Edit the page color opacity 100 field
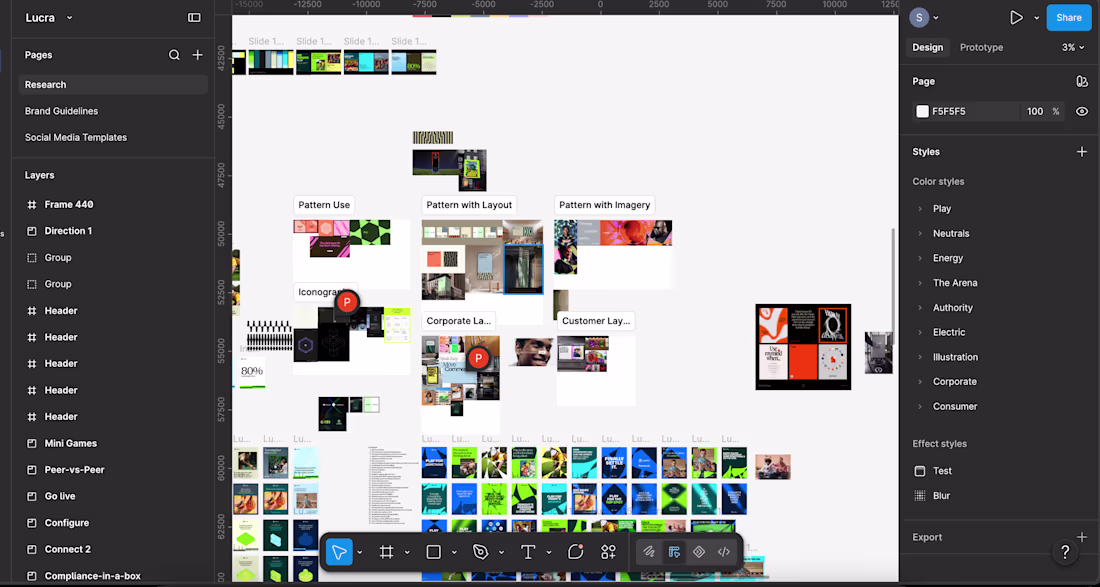The image size is (1100, 587). tap(1035, 112)
